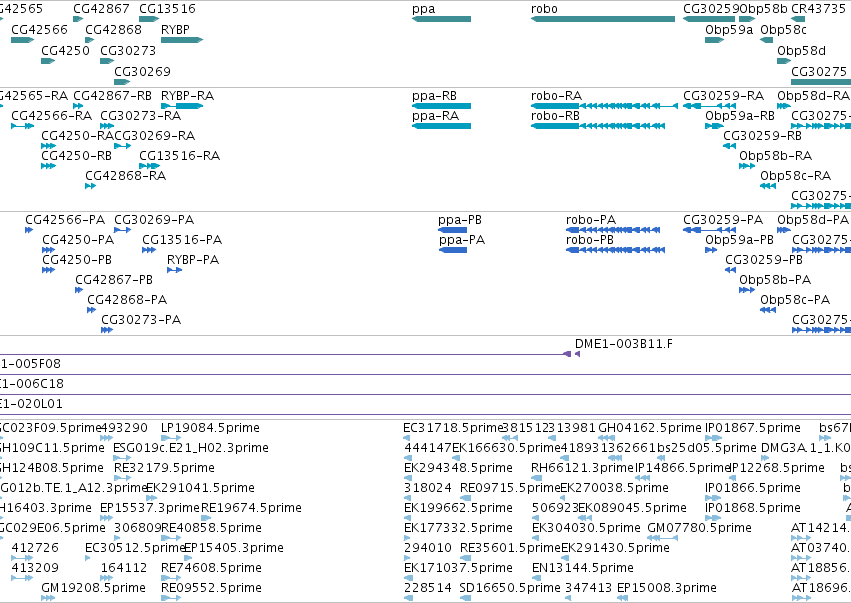Click the EP15537.3prime EST label
Image resolution: width=851 pixels, height=603 pixels.
(x=150, y=508)
